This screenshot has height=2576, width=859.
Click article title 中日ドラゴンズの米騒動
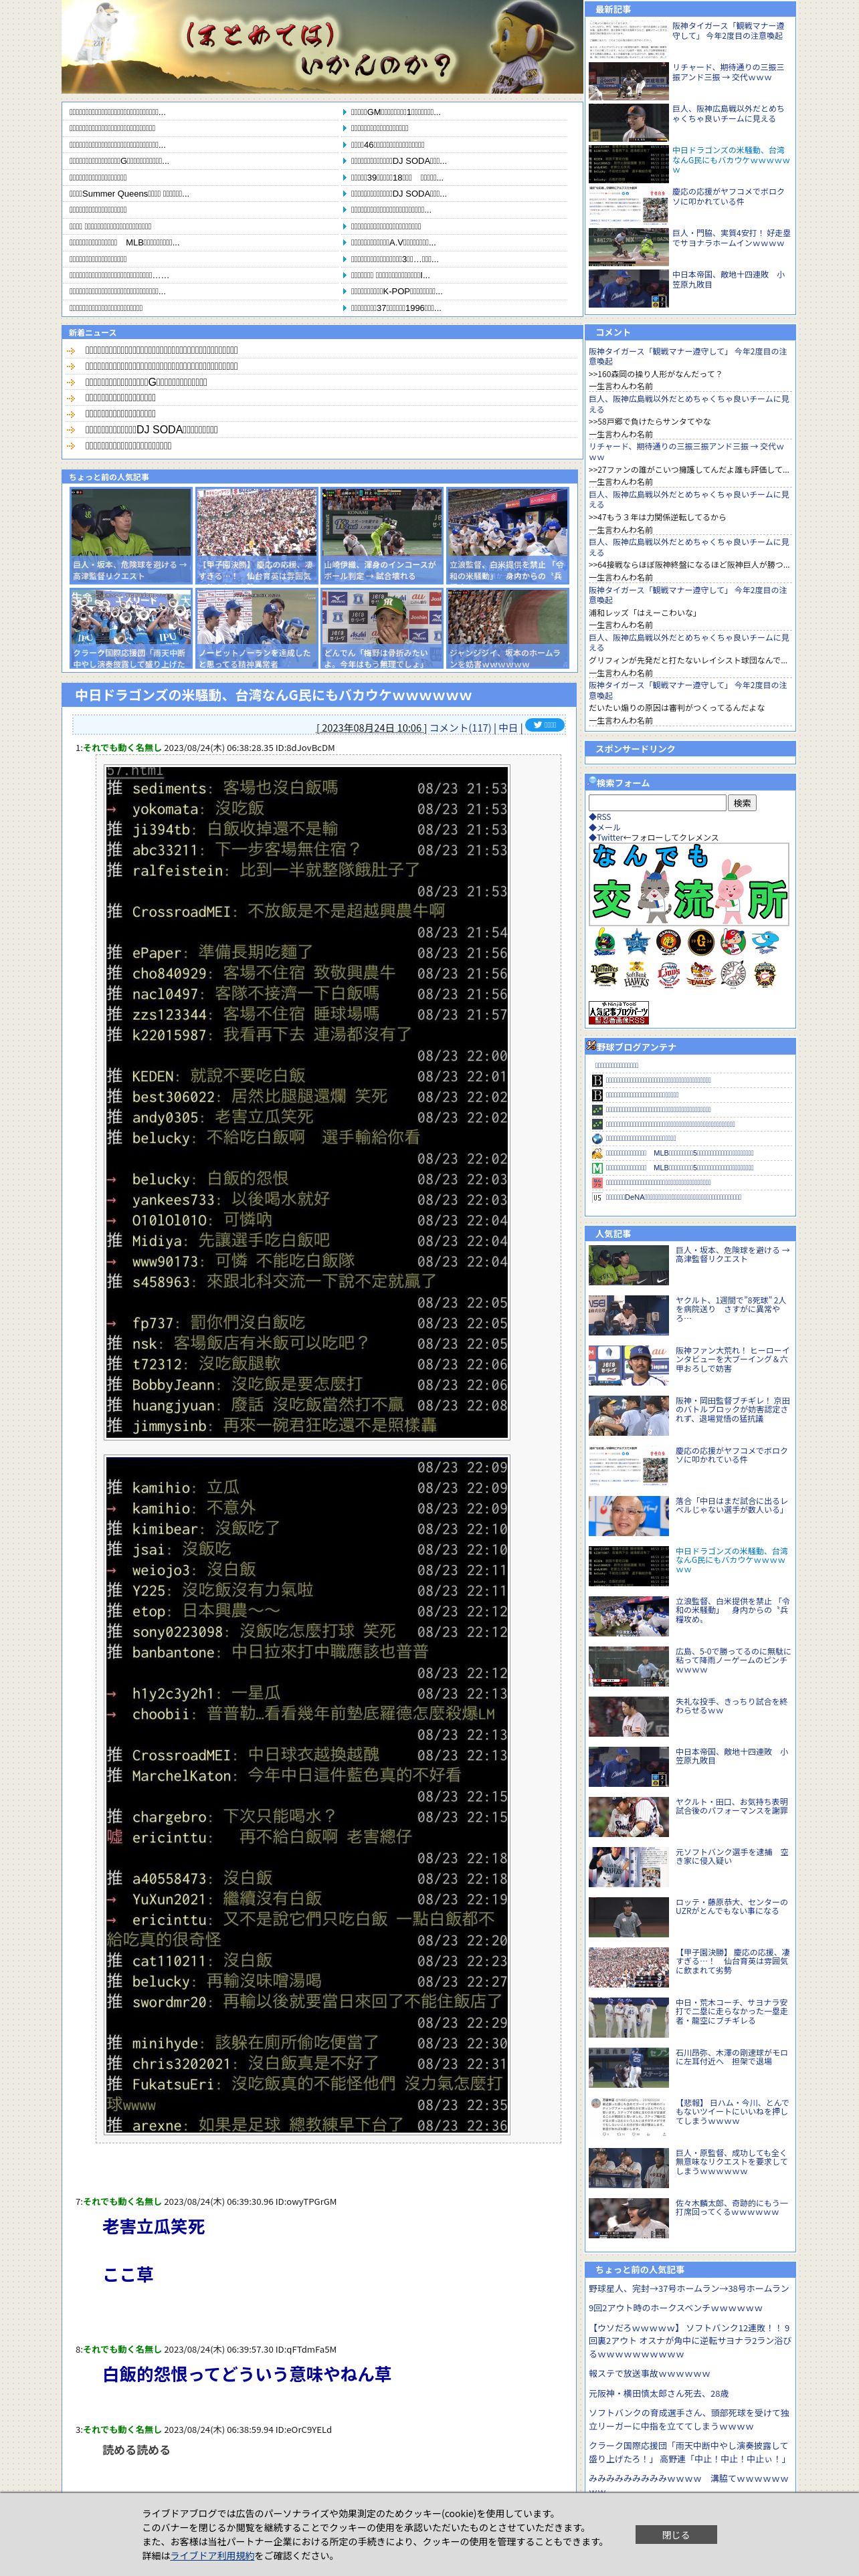273,695
